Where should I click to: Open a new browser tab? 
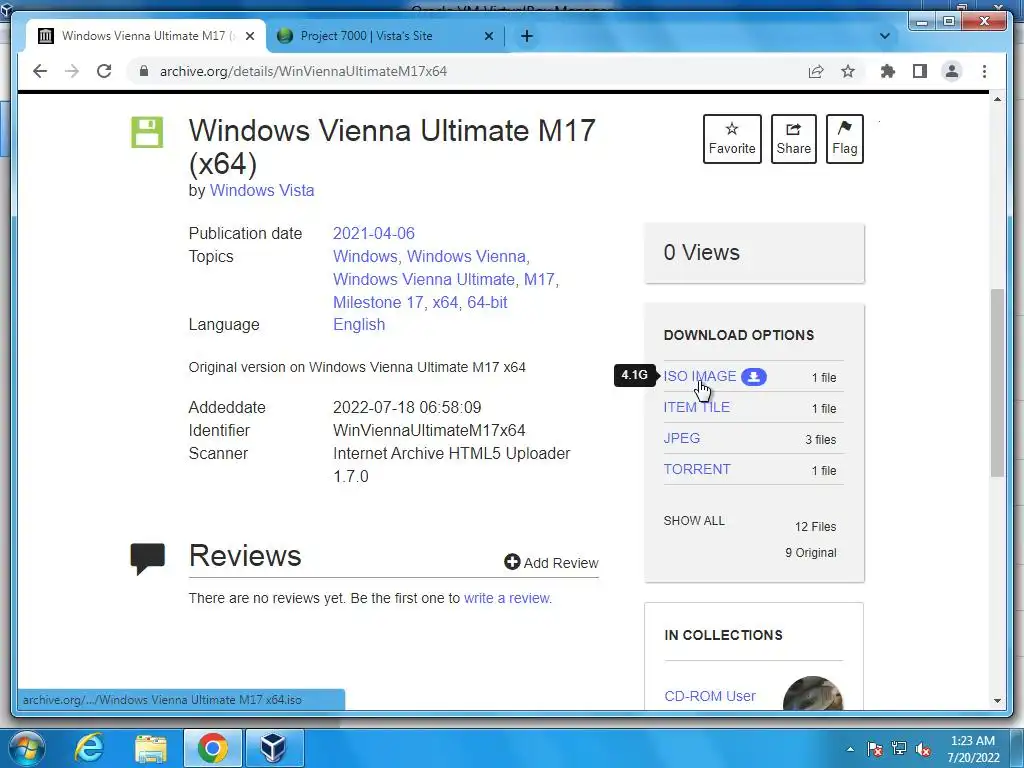pyautogui.click(x=527, y=36)
